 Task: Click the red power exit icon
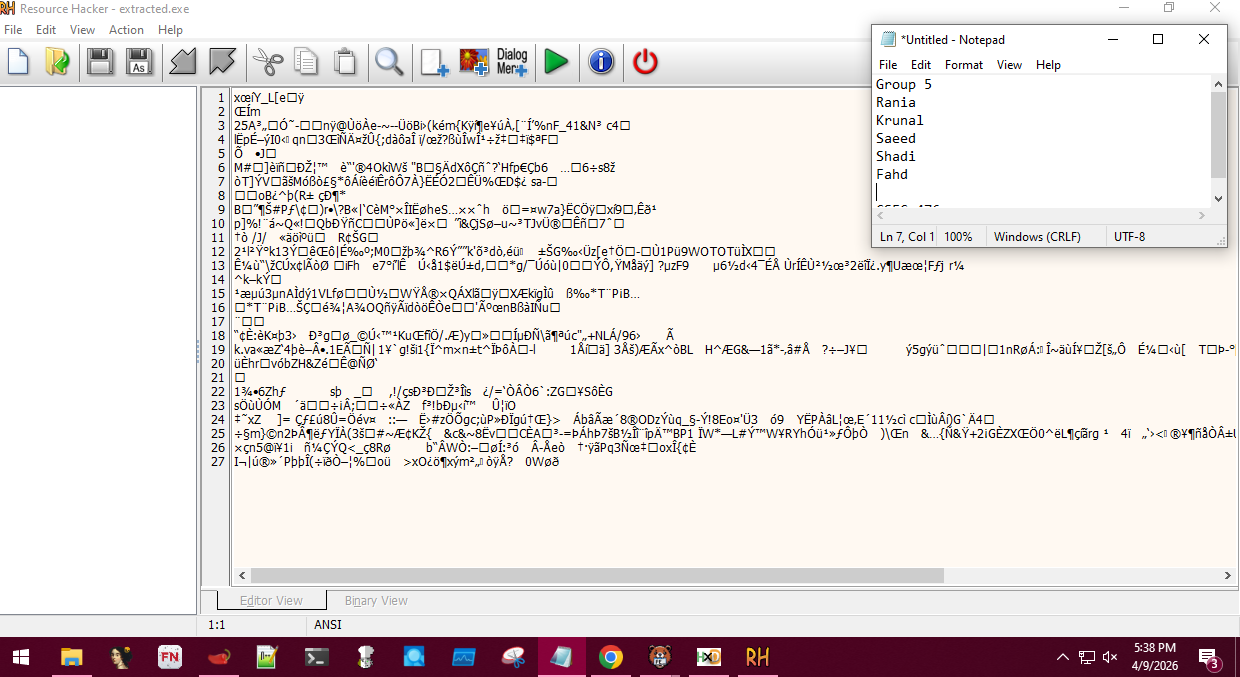tap(646, 61)
